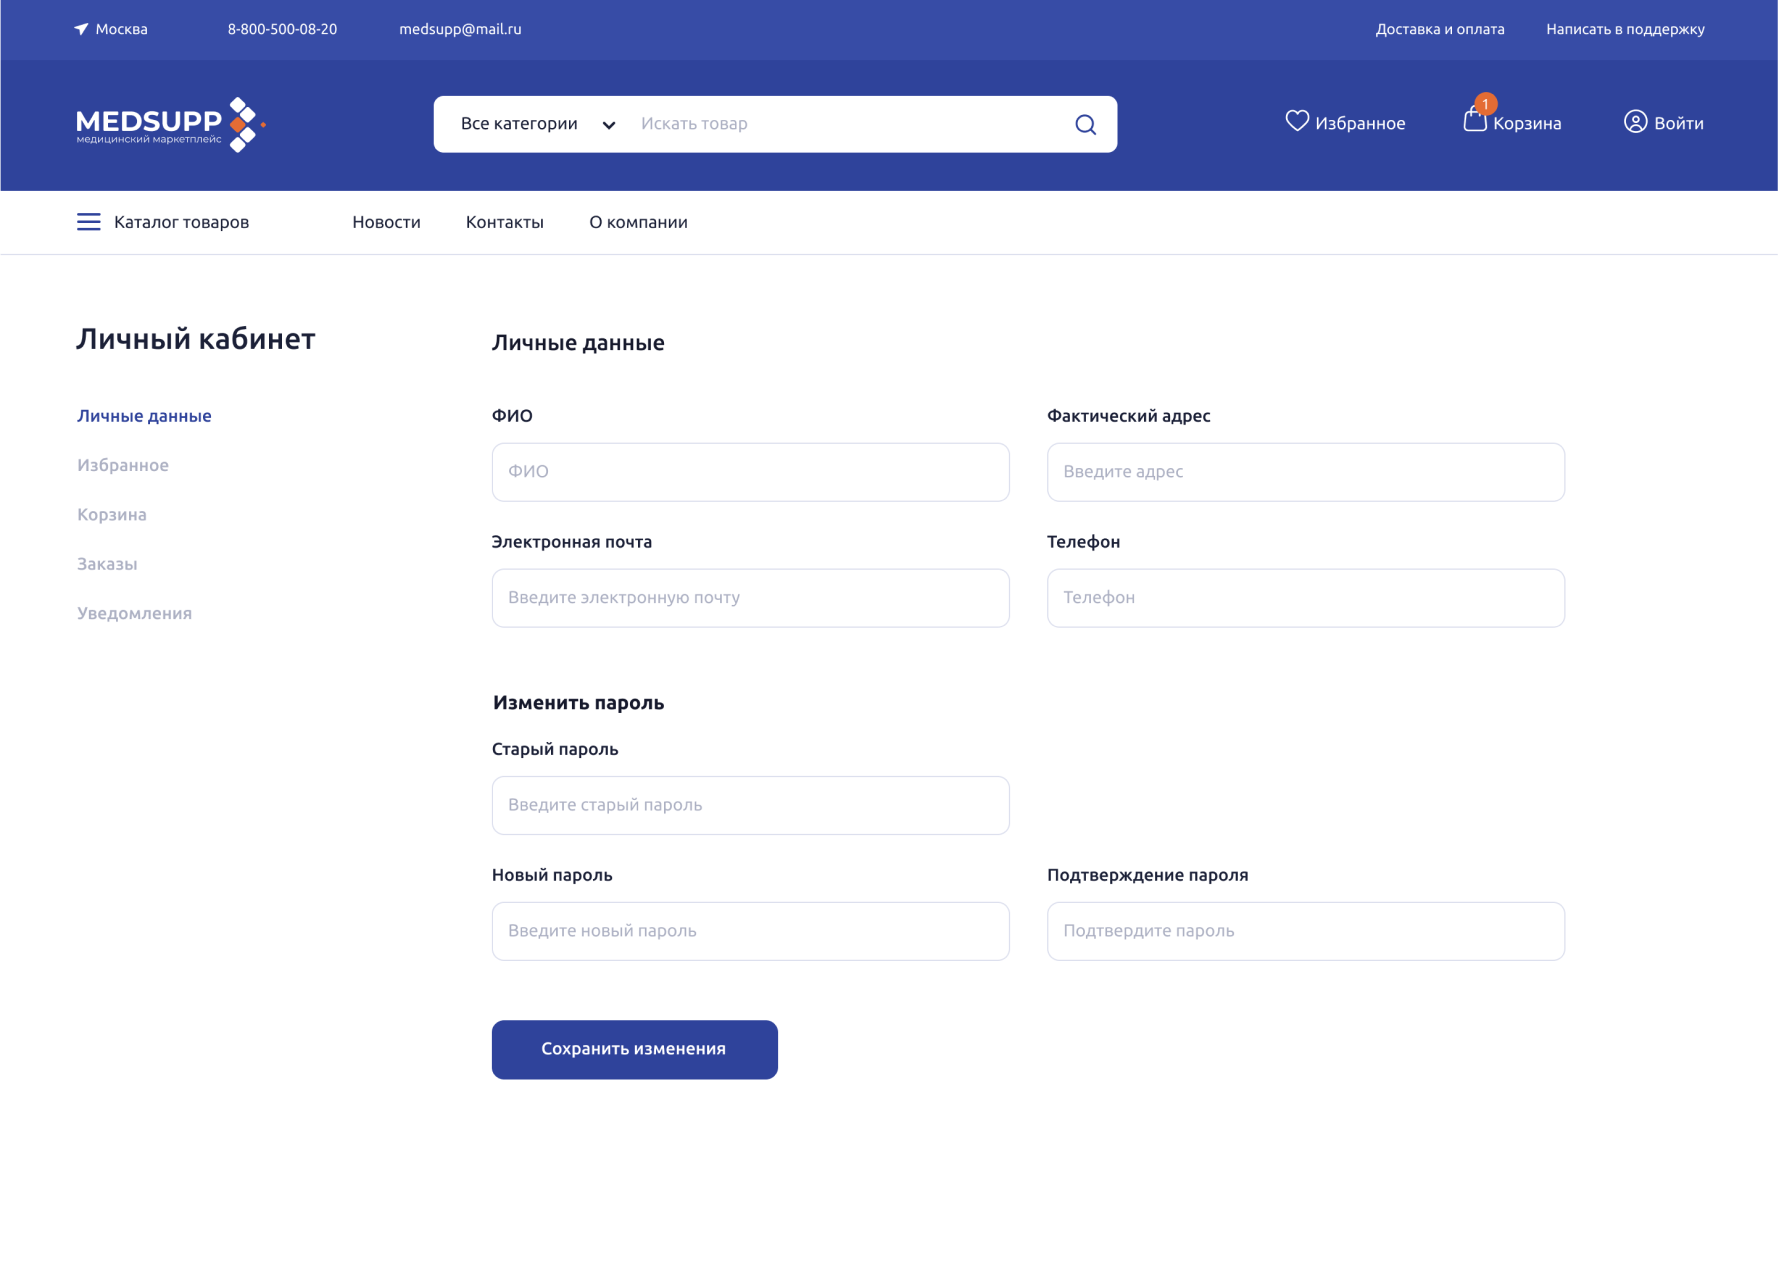1778x1263 pixels.
Task: Click the medsupp@mail.ru email link
Action: [x=460, y=29]
